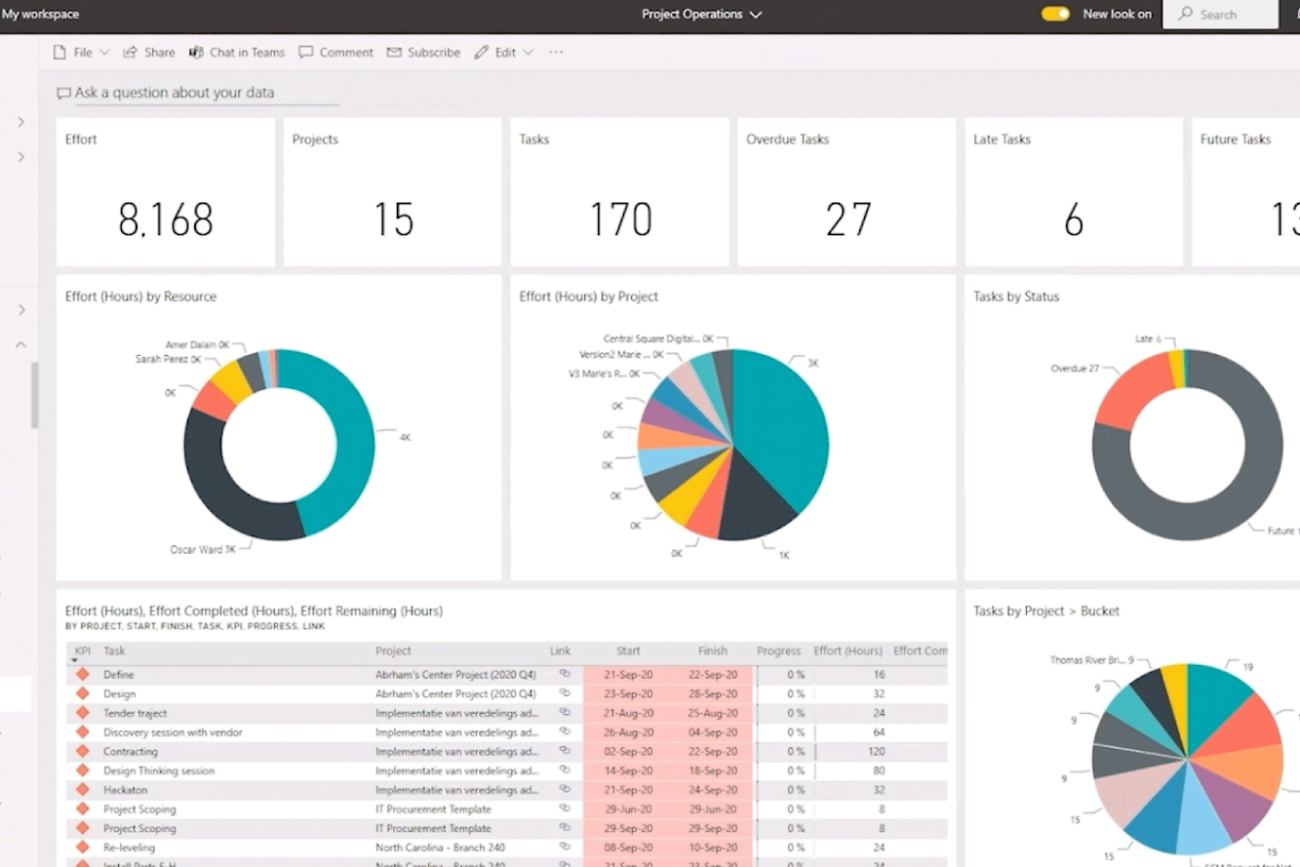Sort table by Finish column header
The image size is (1300, 867).
713,651
